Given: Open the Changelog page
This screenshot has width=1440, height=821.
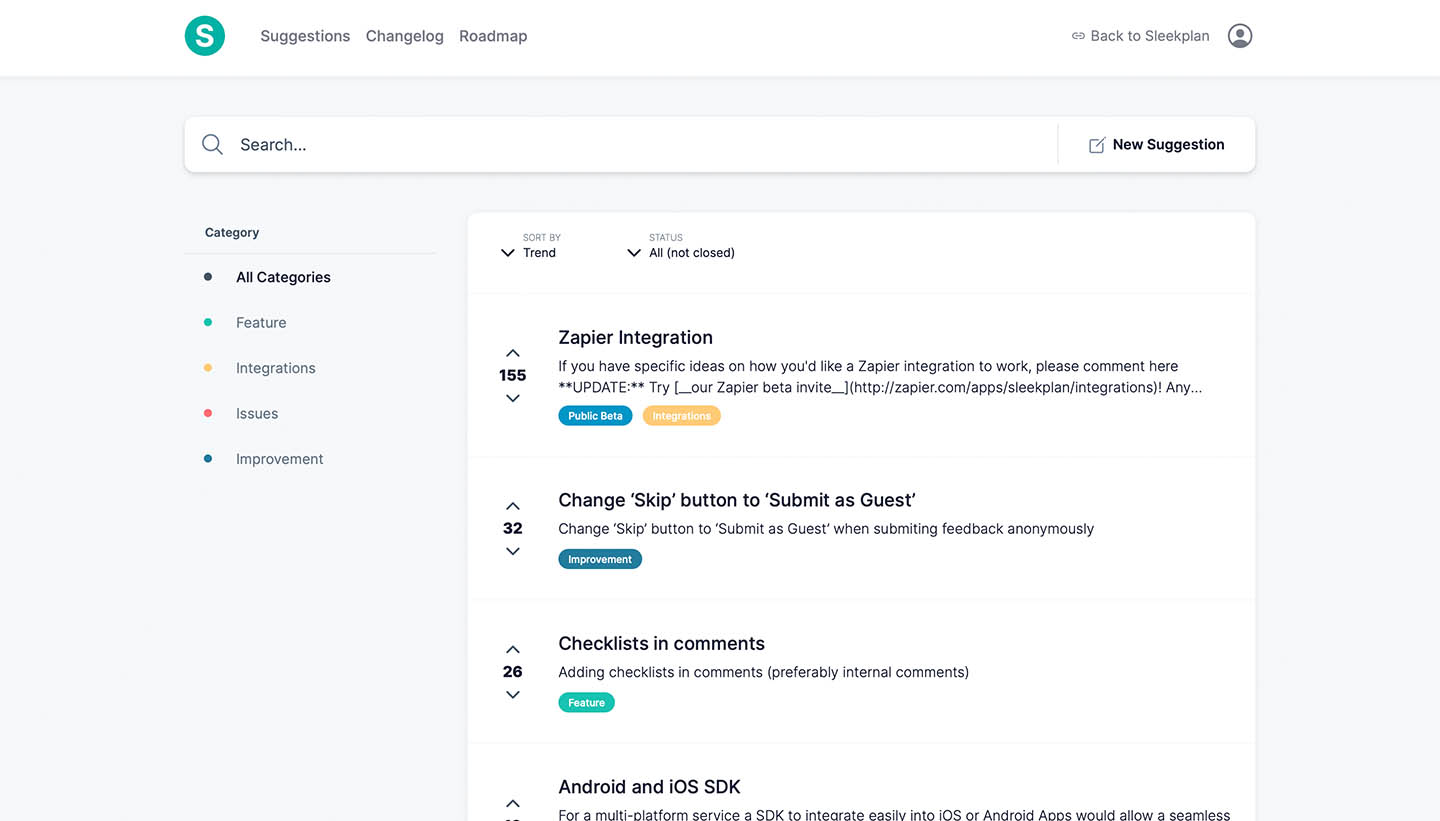Looking at the screenshot, I should coord(405,36).
